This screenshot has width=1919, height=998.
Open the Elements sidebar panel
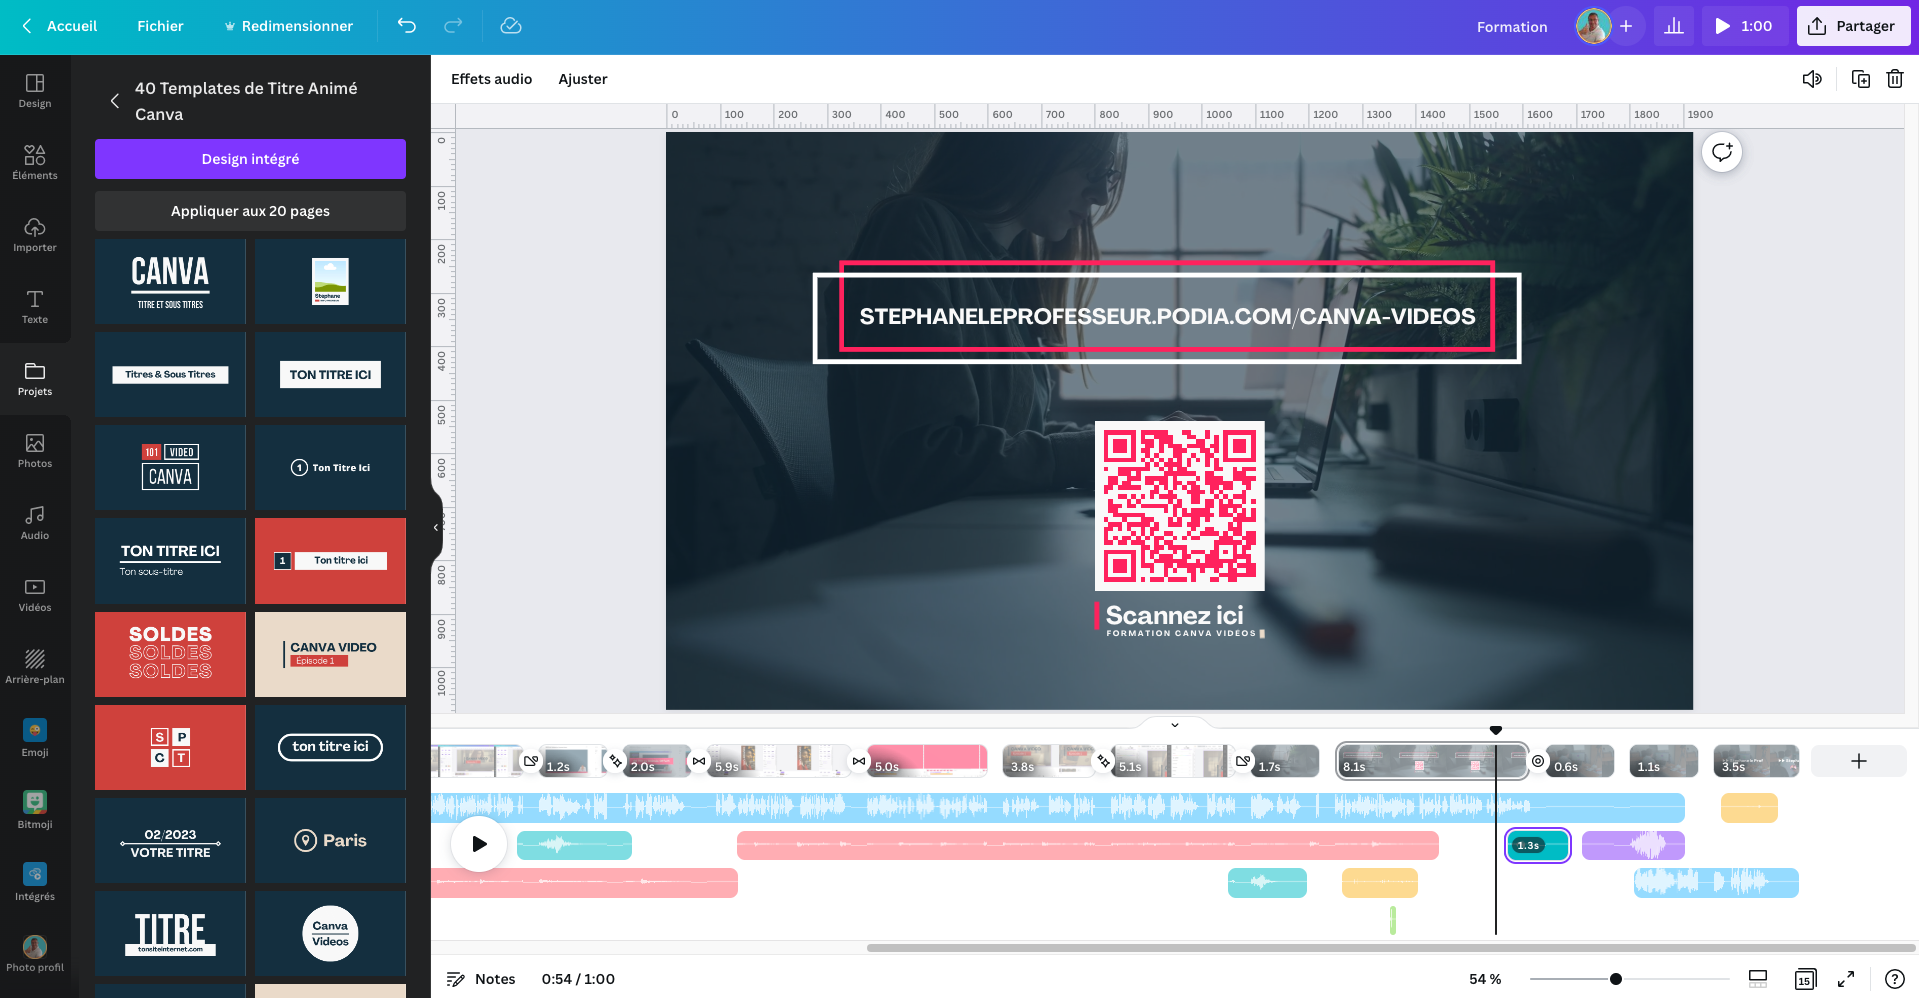click(35, 162)
